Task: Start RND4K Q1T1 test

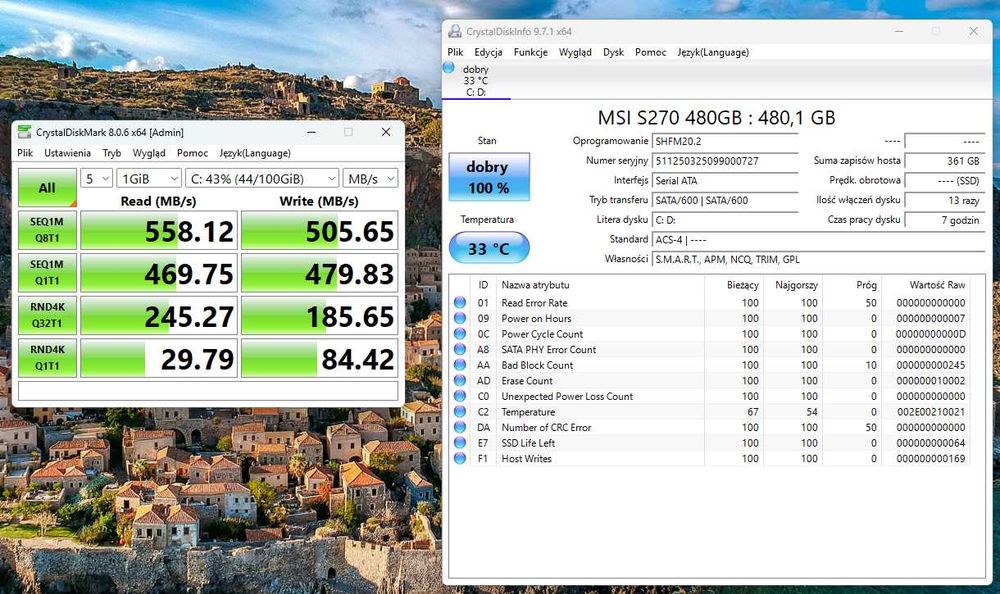Action: [47, 357]
